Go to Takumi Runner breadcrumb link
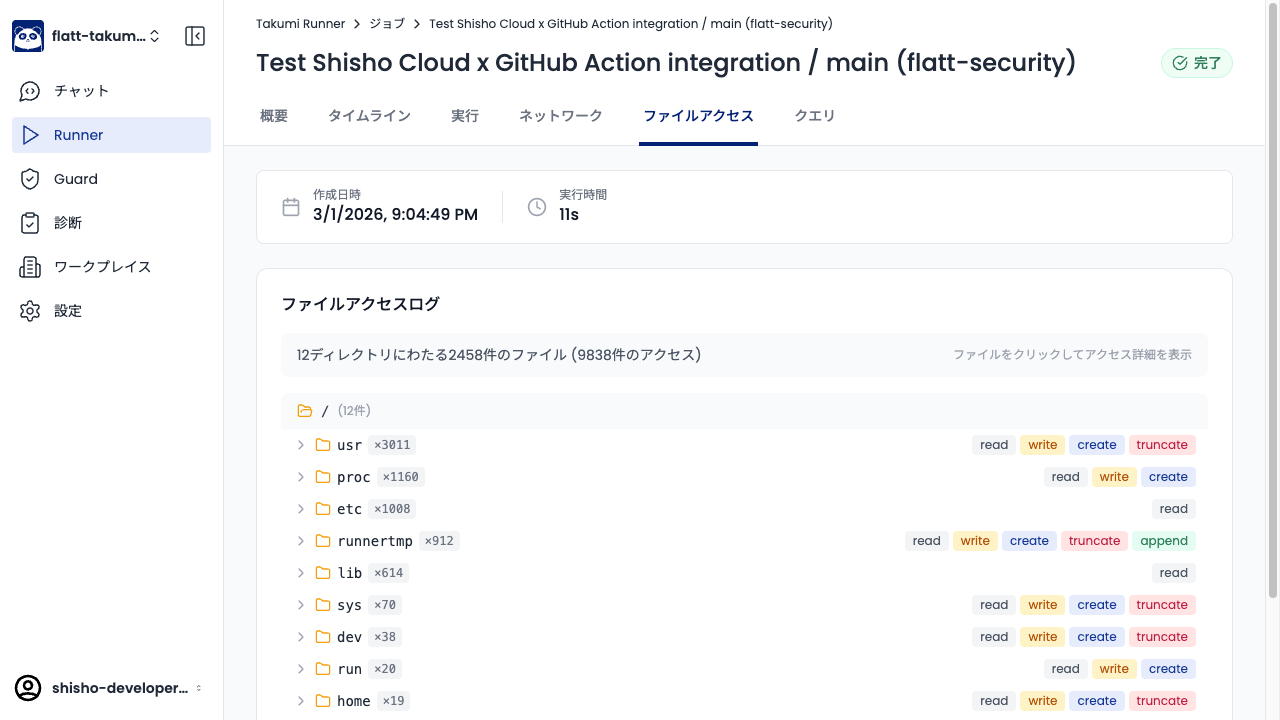The height and width of the screenshot is (720, 1280). click(300, 23)
